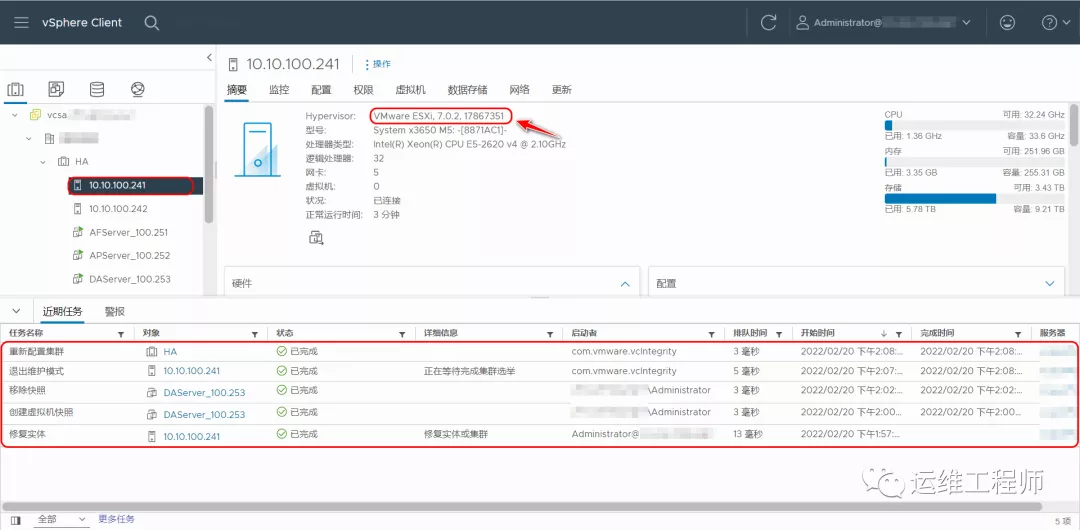Open the 监控 monitor tab

pyautogui.click(x=279, y=90)
